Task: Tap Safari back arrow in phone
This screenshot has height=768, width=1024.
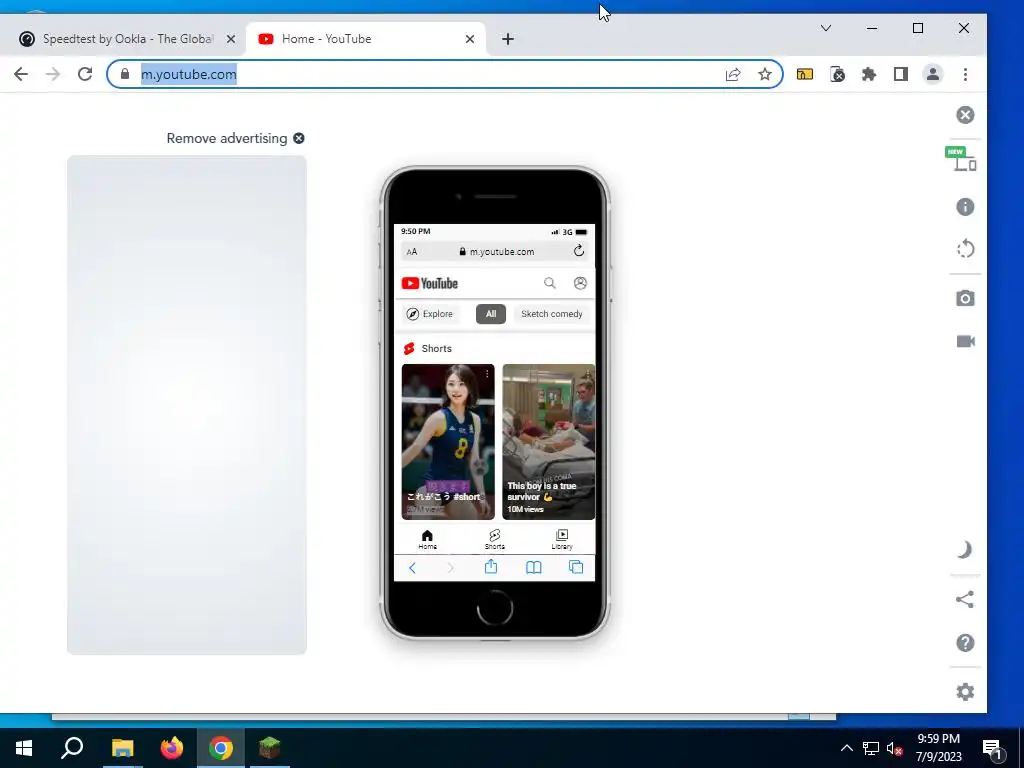Action: [x=412, y=568]
